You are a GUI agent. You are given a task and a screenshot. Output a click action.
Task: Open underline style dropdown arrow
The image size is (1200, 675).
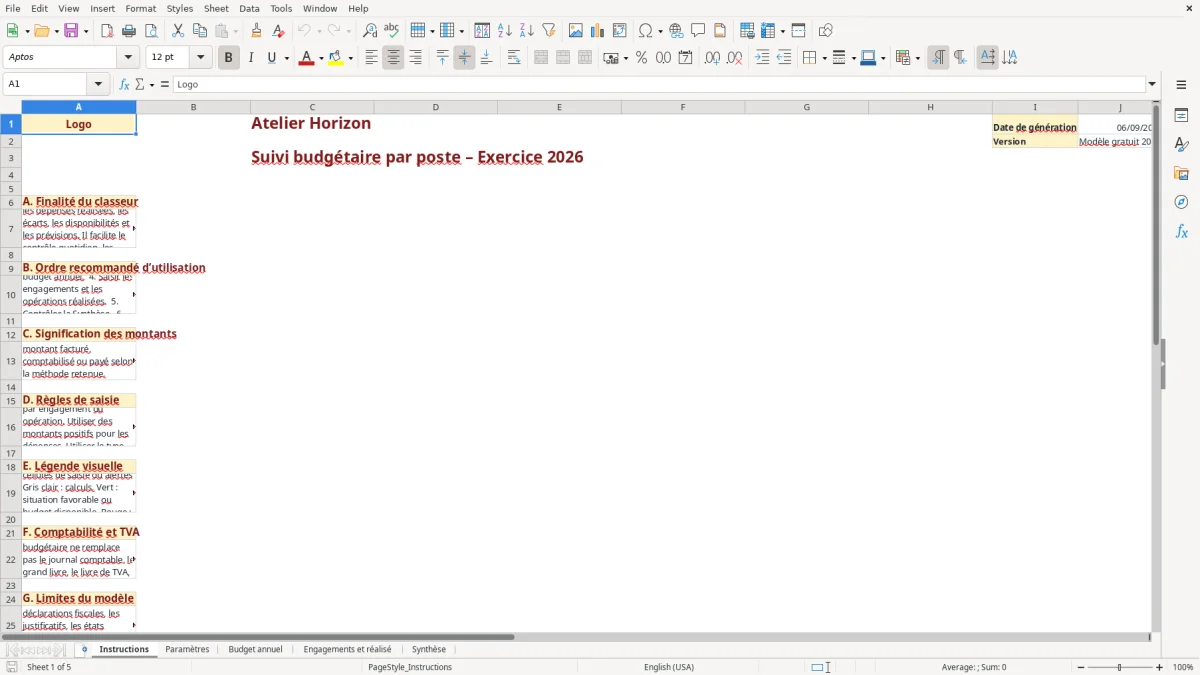[286, 58]
